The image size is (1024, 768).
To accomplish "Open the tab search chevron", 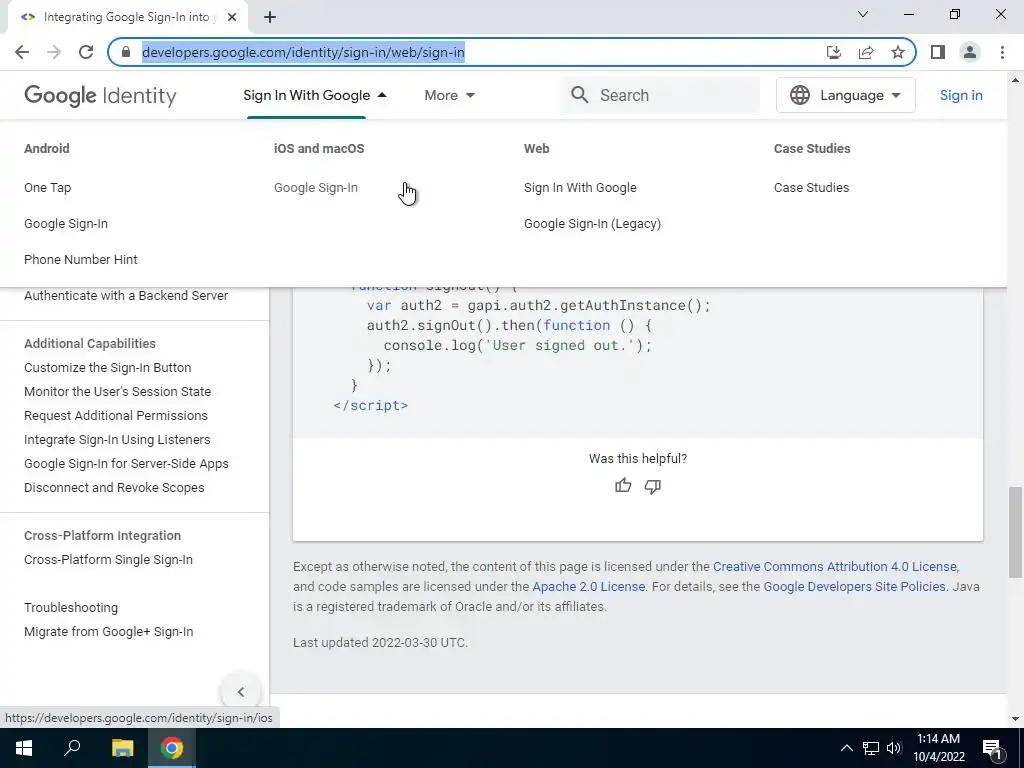I will point(863,14).
